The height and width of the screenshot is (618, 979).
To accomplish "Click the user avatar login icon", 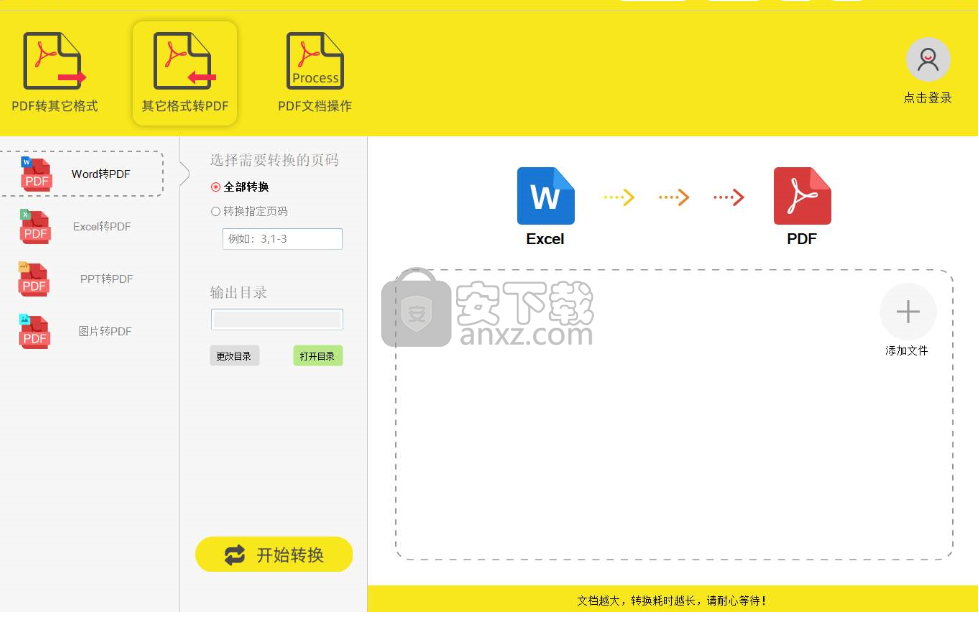I will pos(928,60).
